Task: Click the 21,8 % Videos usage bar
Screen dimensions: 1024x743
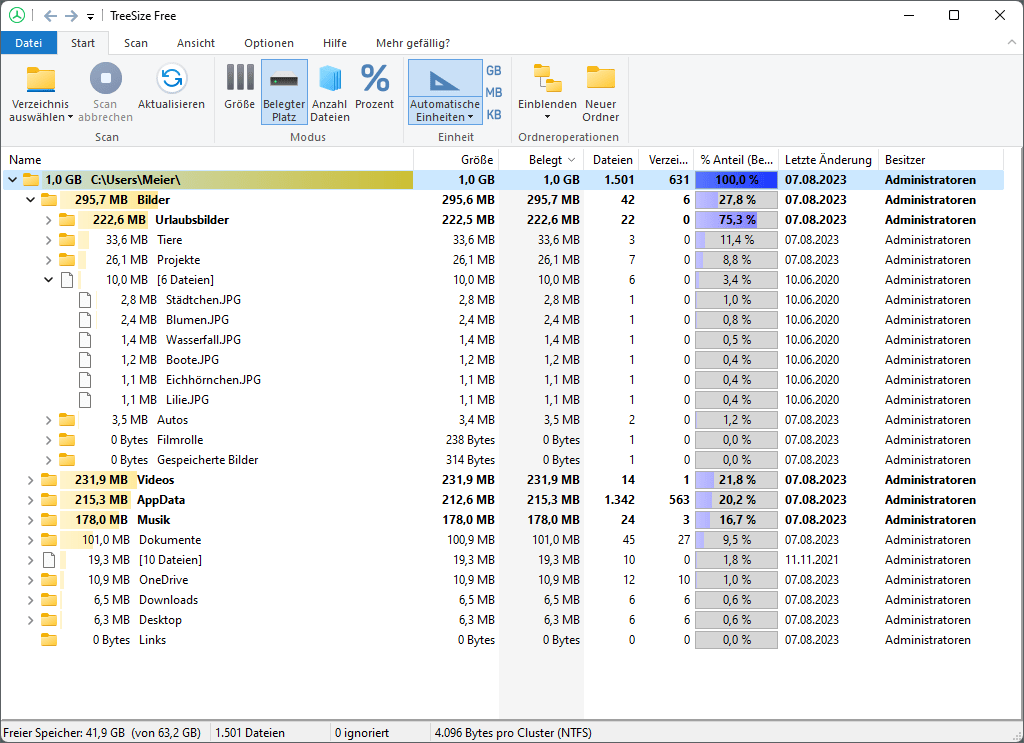Action: click(x=736, y=480)
